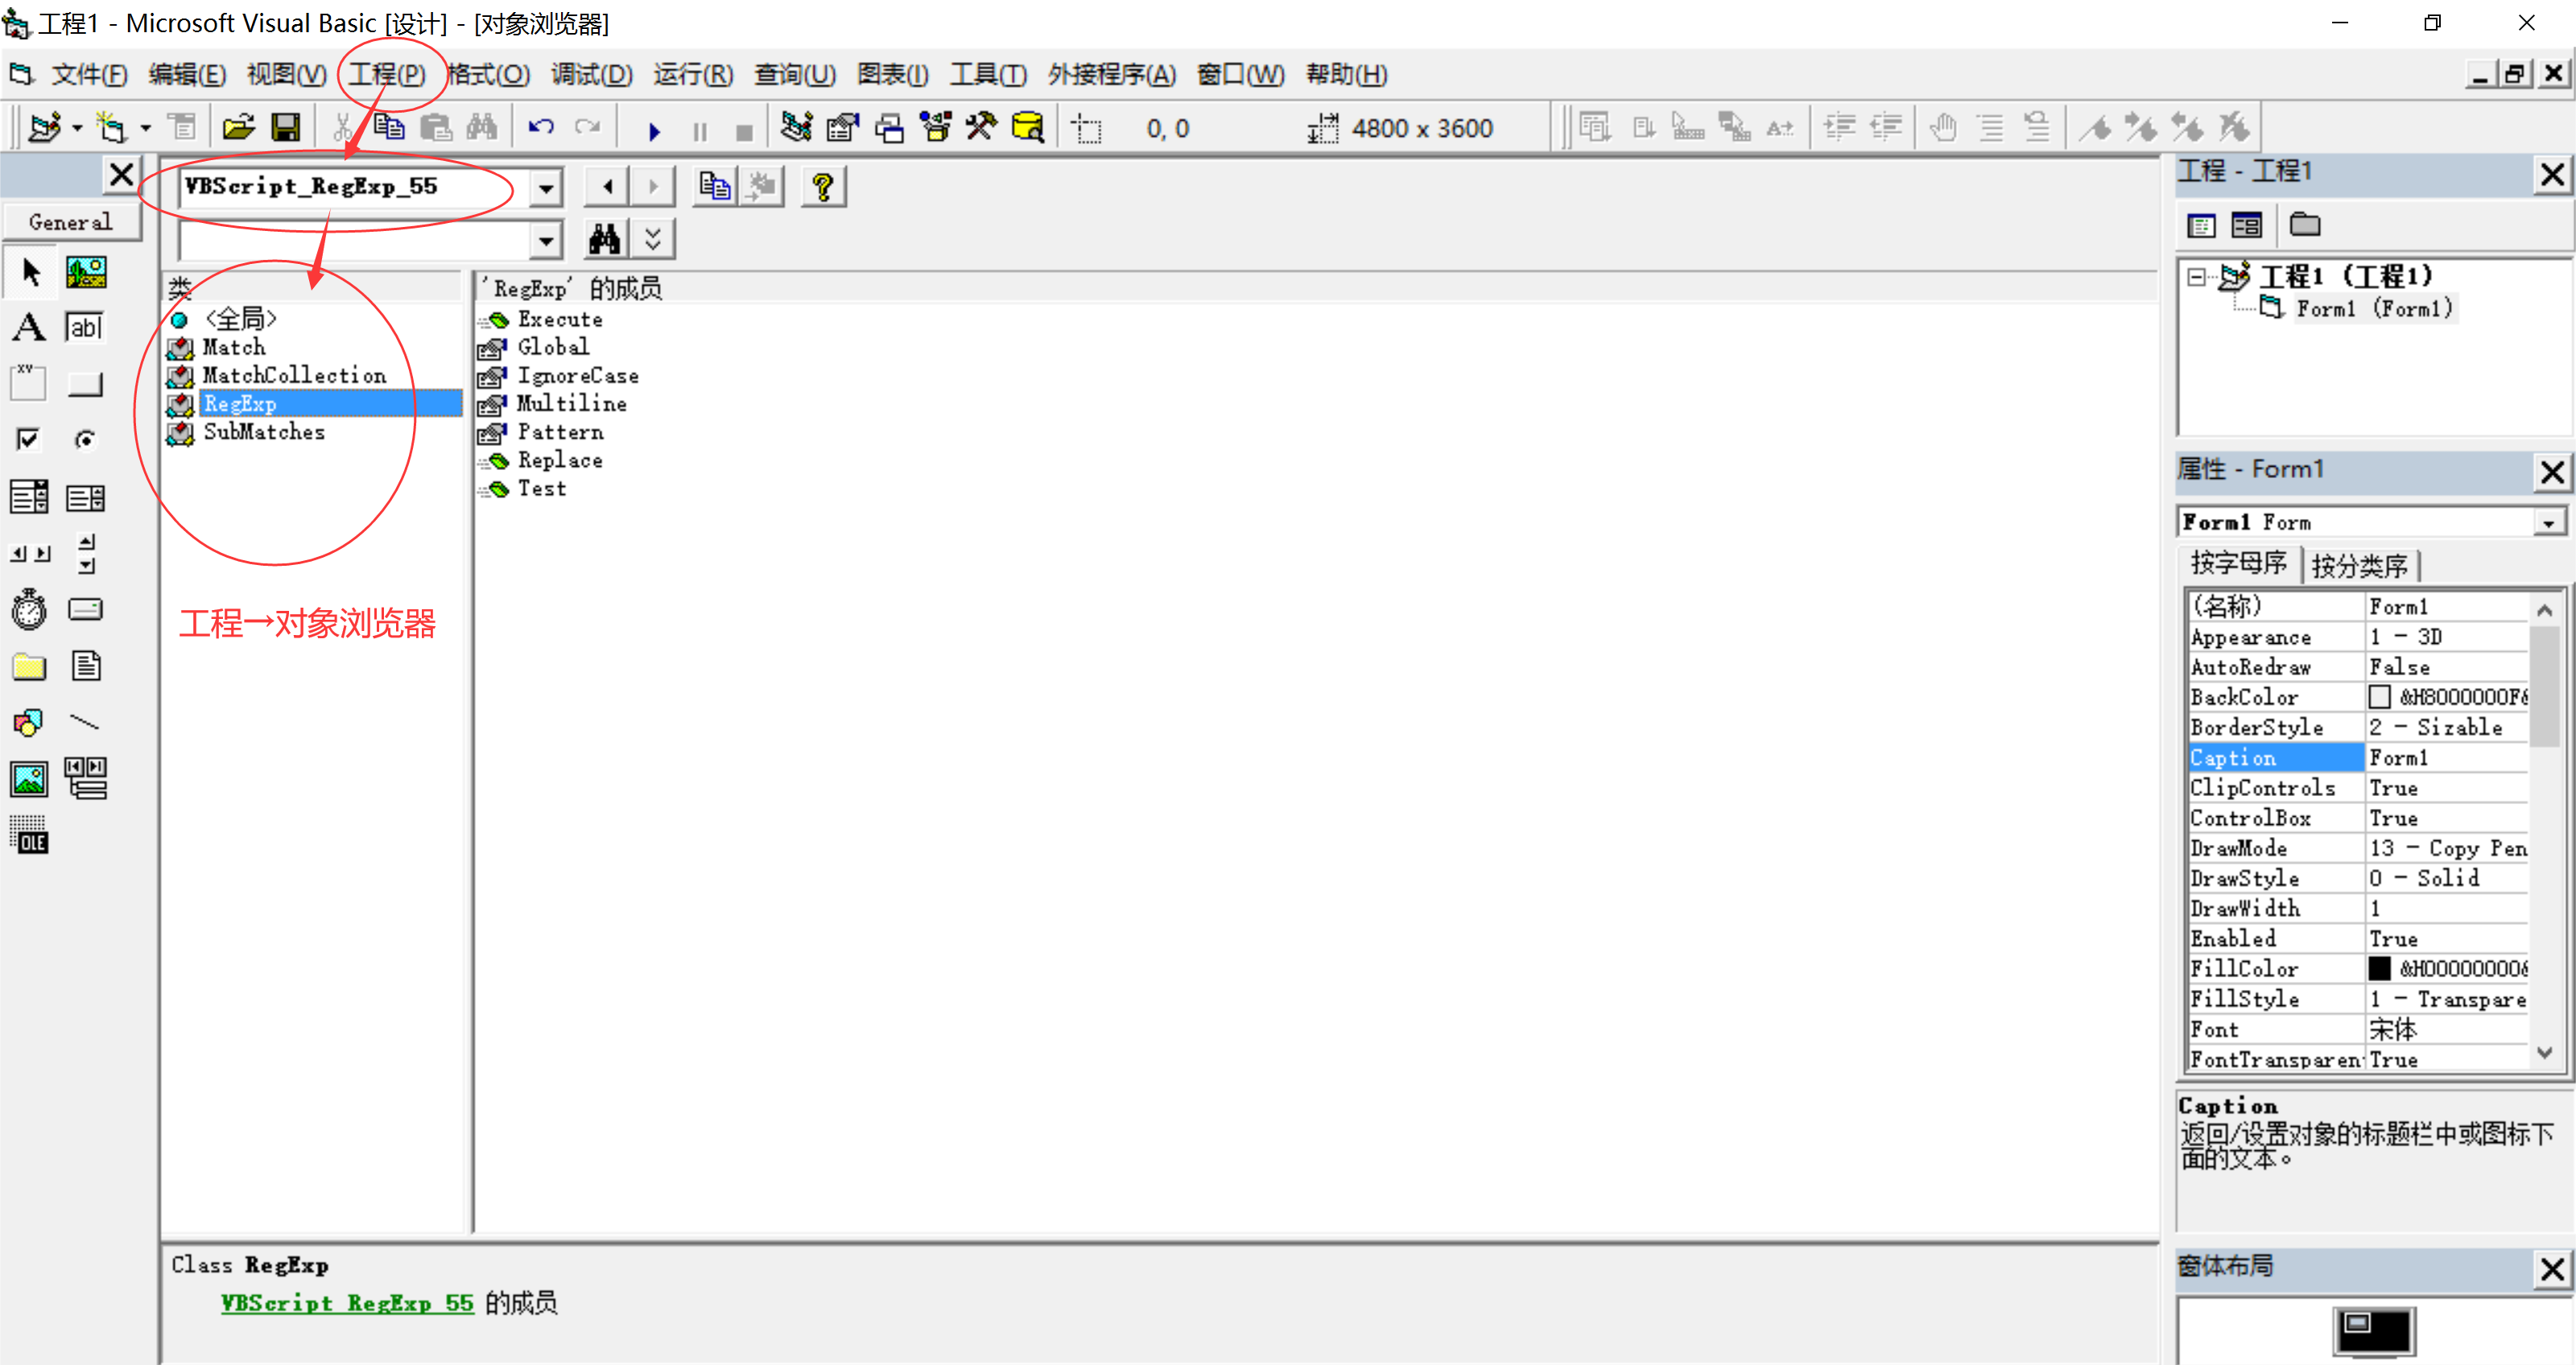Image resolution: width=2576 pixels, height=1365 pixels.
Task: Select the TextBox control in toolbox
Action: (x=85, y=328)
